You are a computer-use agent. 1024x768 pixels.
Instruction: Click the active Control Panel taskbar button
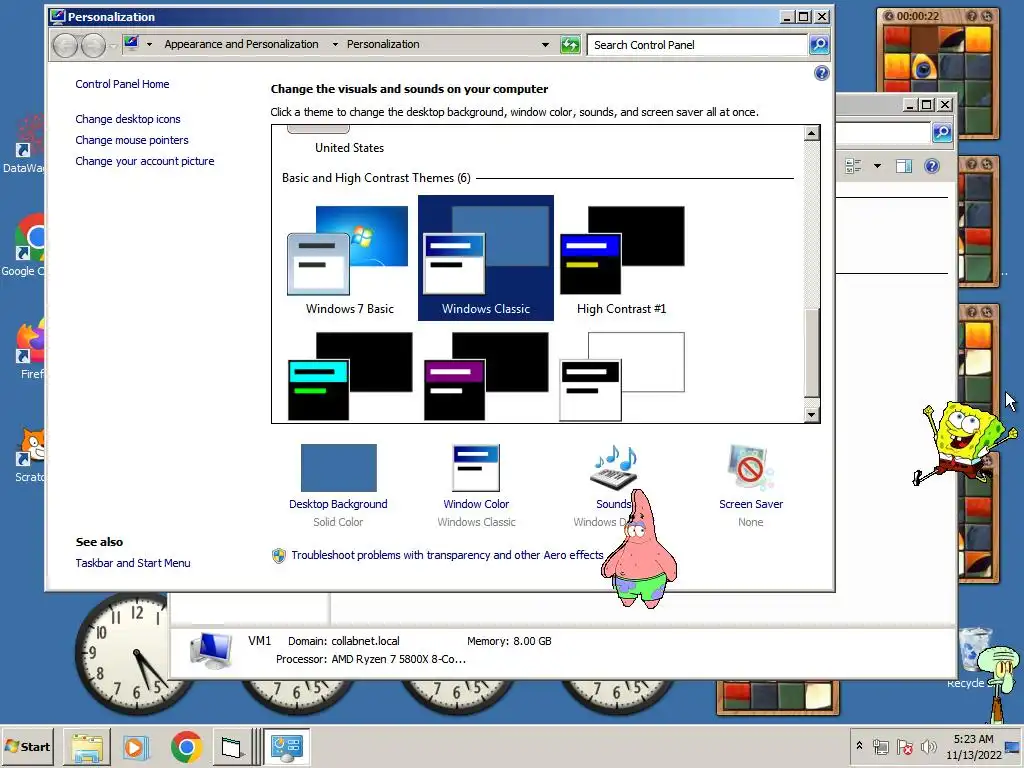click(x=287, y=747)
